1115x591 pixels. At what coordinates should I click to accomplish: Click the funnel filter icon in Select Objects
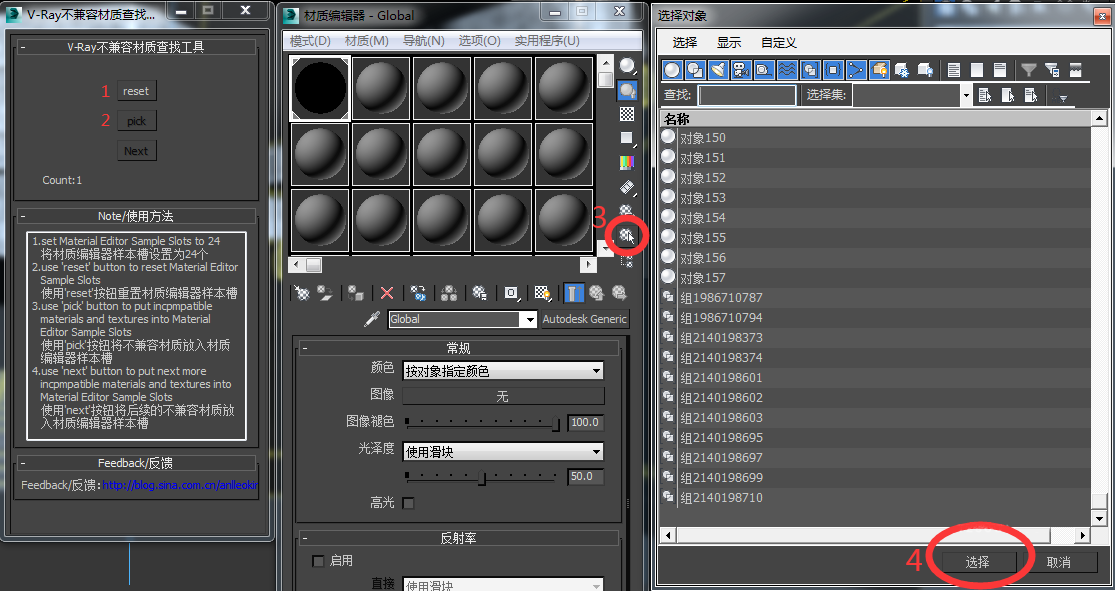1028,70
